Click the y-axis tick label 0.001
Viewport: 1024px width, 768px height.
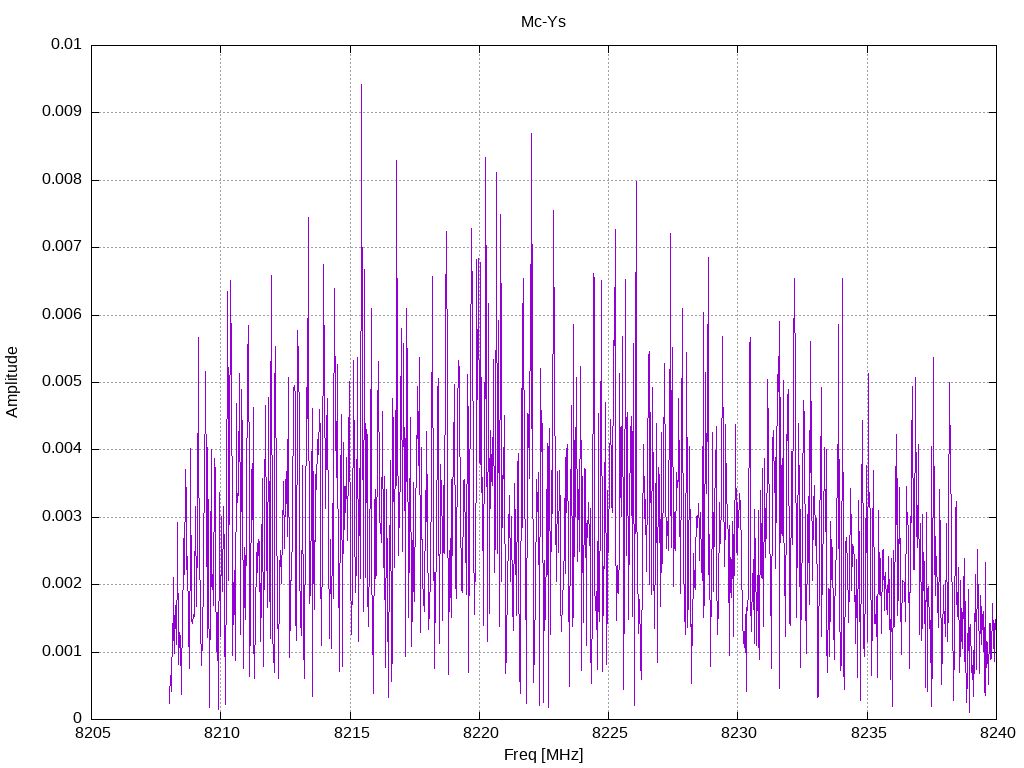point(62,652)
